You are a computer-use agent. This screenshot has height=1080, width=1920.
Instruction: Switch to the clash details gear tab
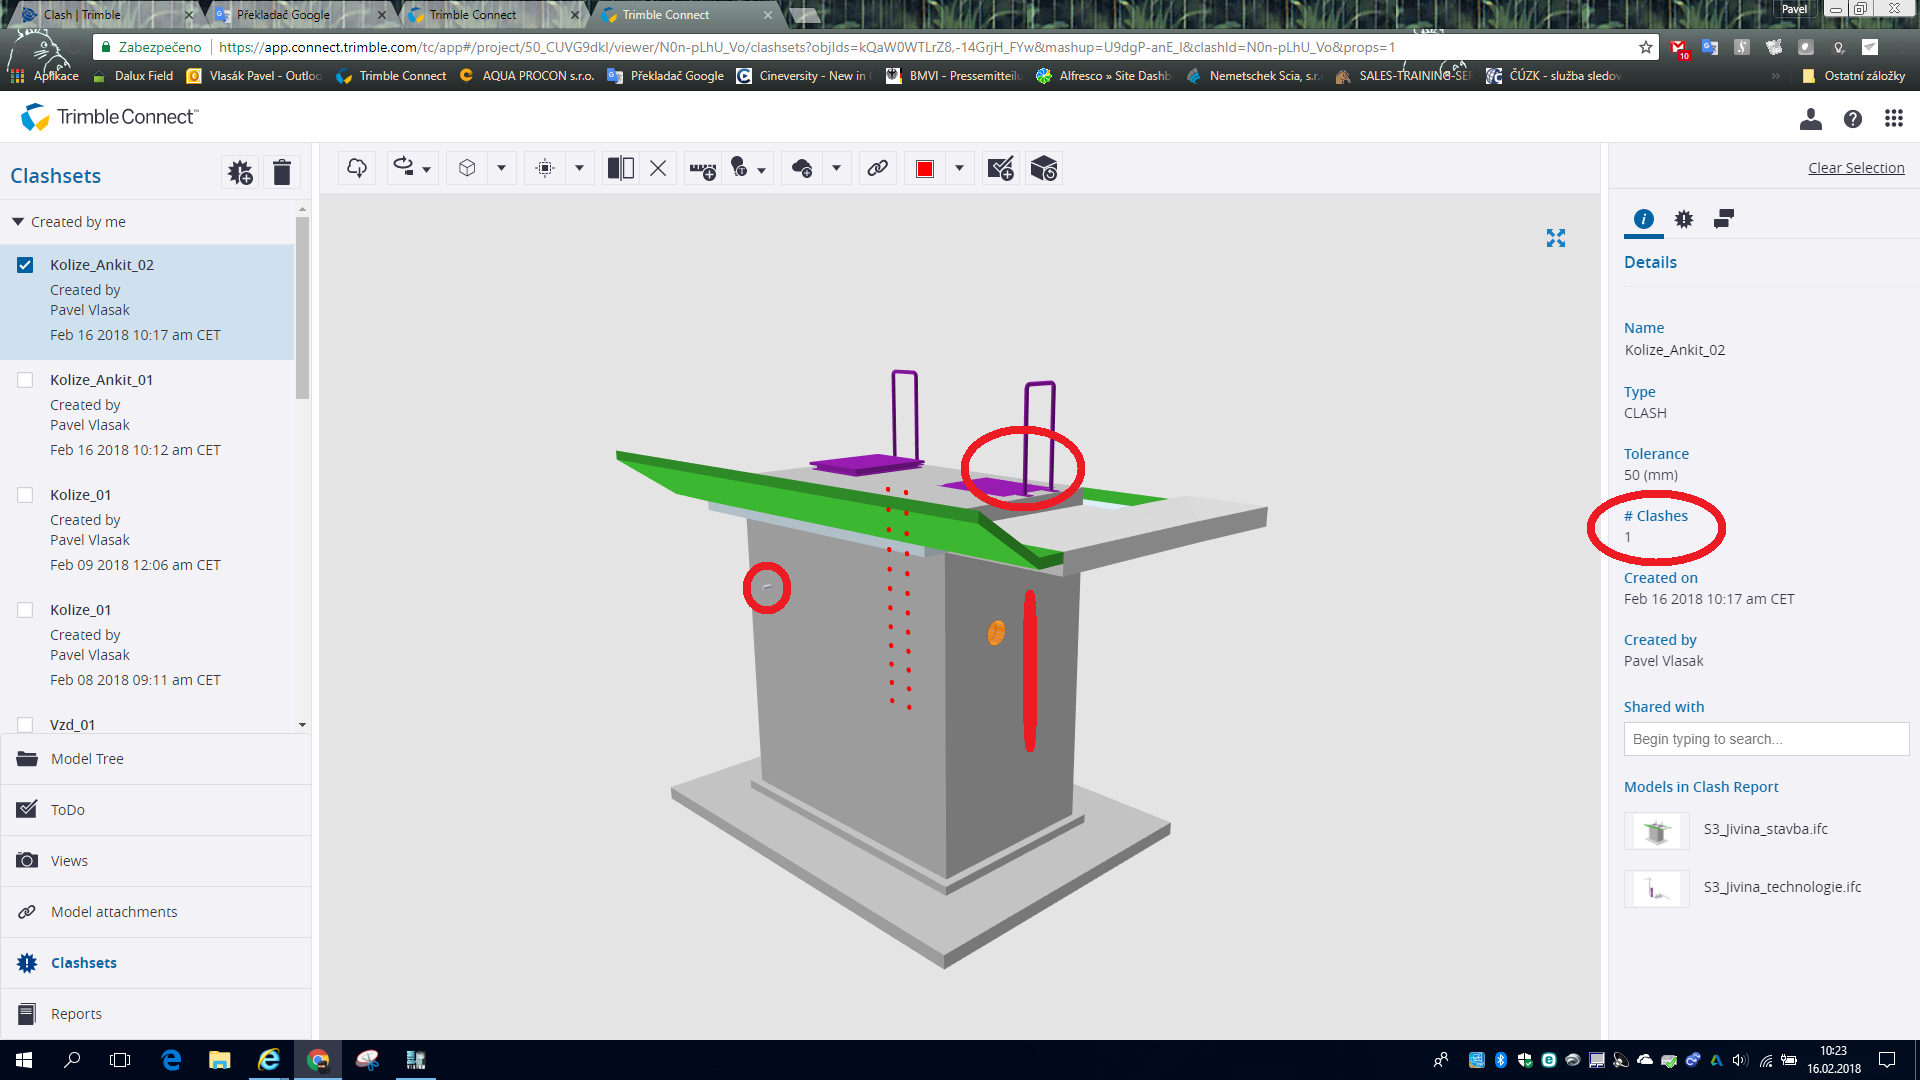click(1684, 219)
